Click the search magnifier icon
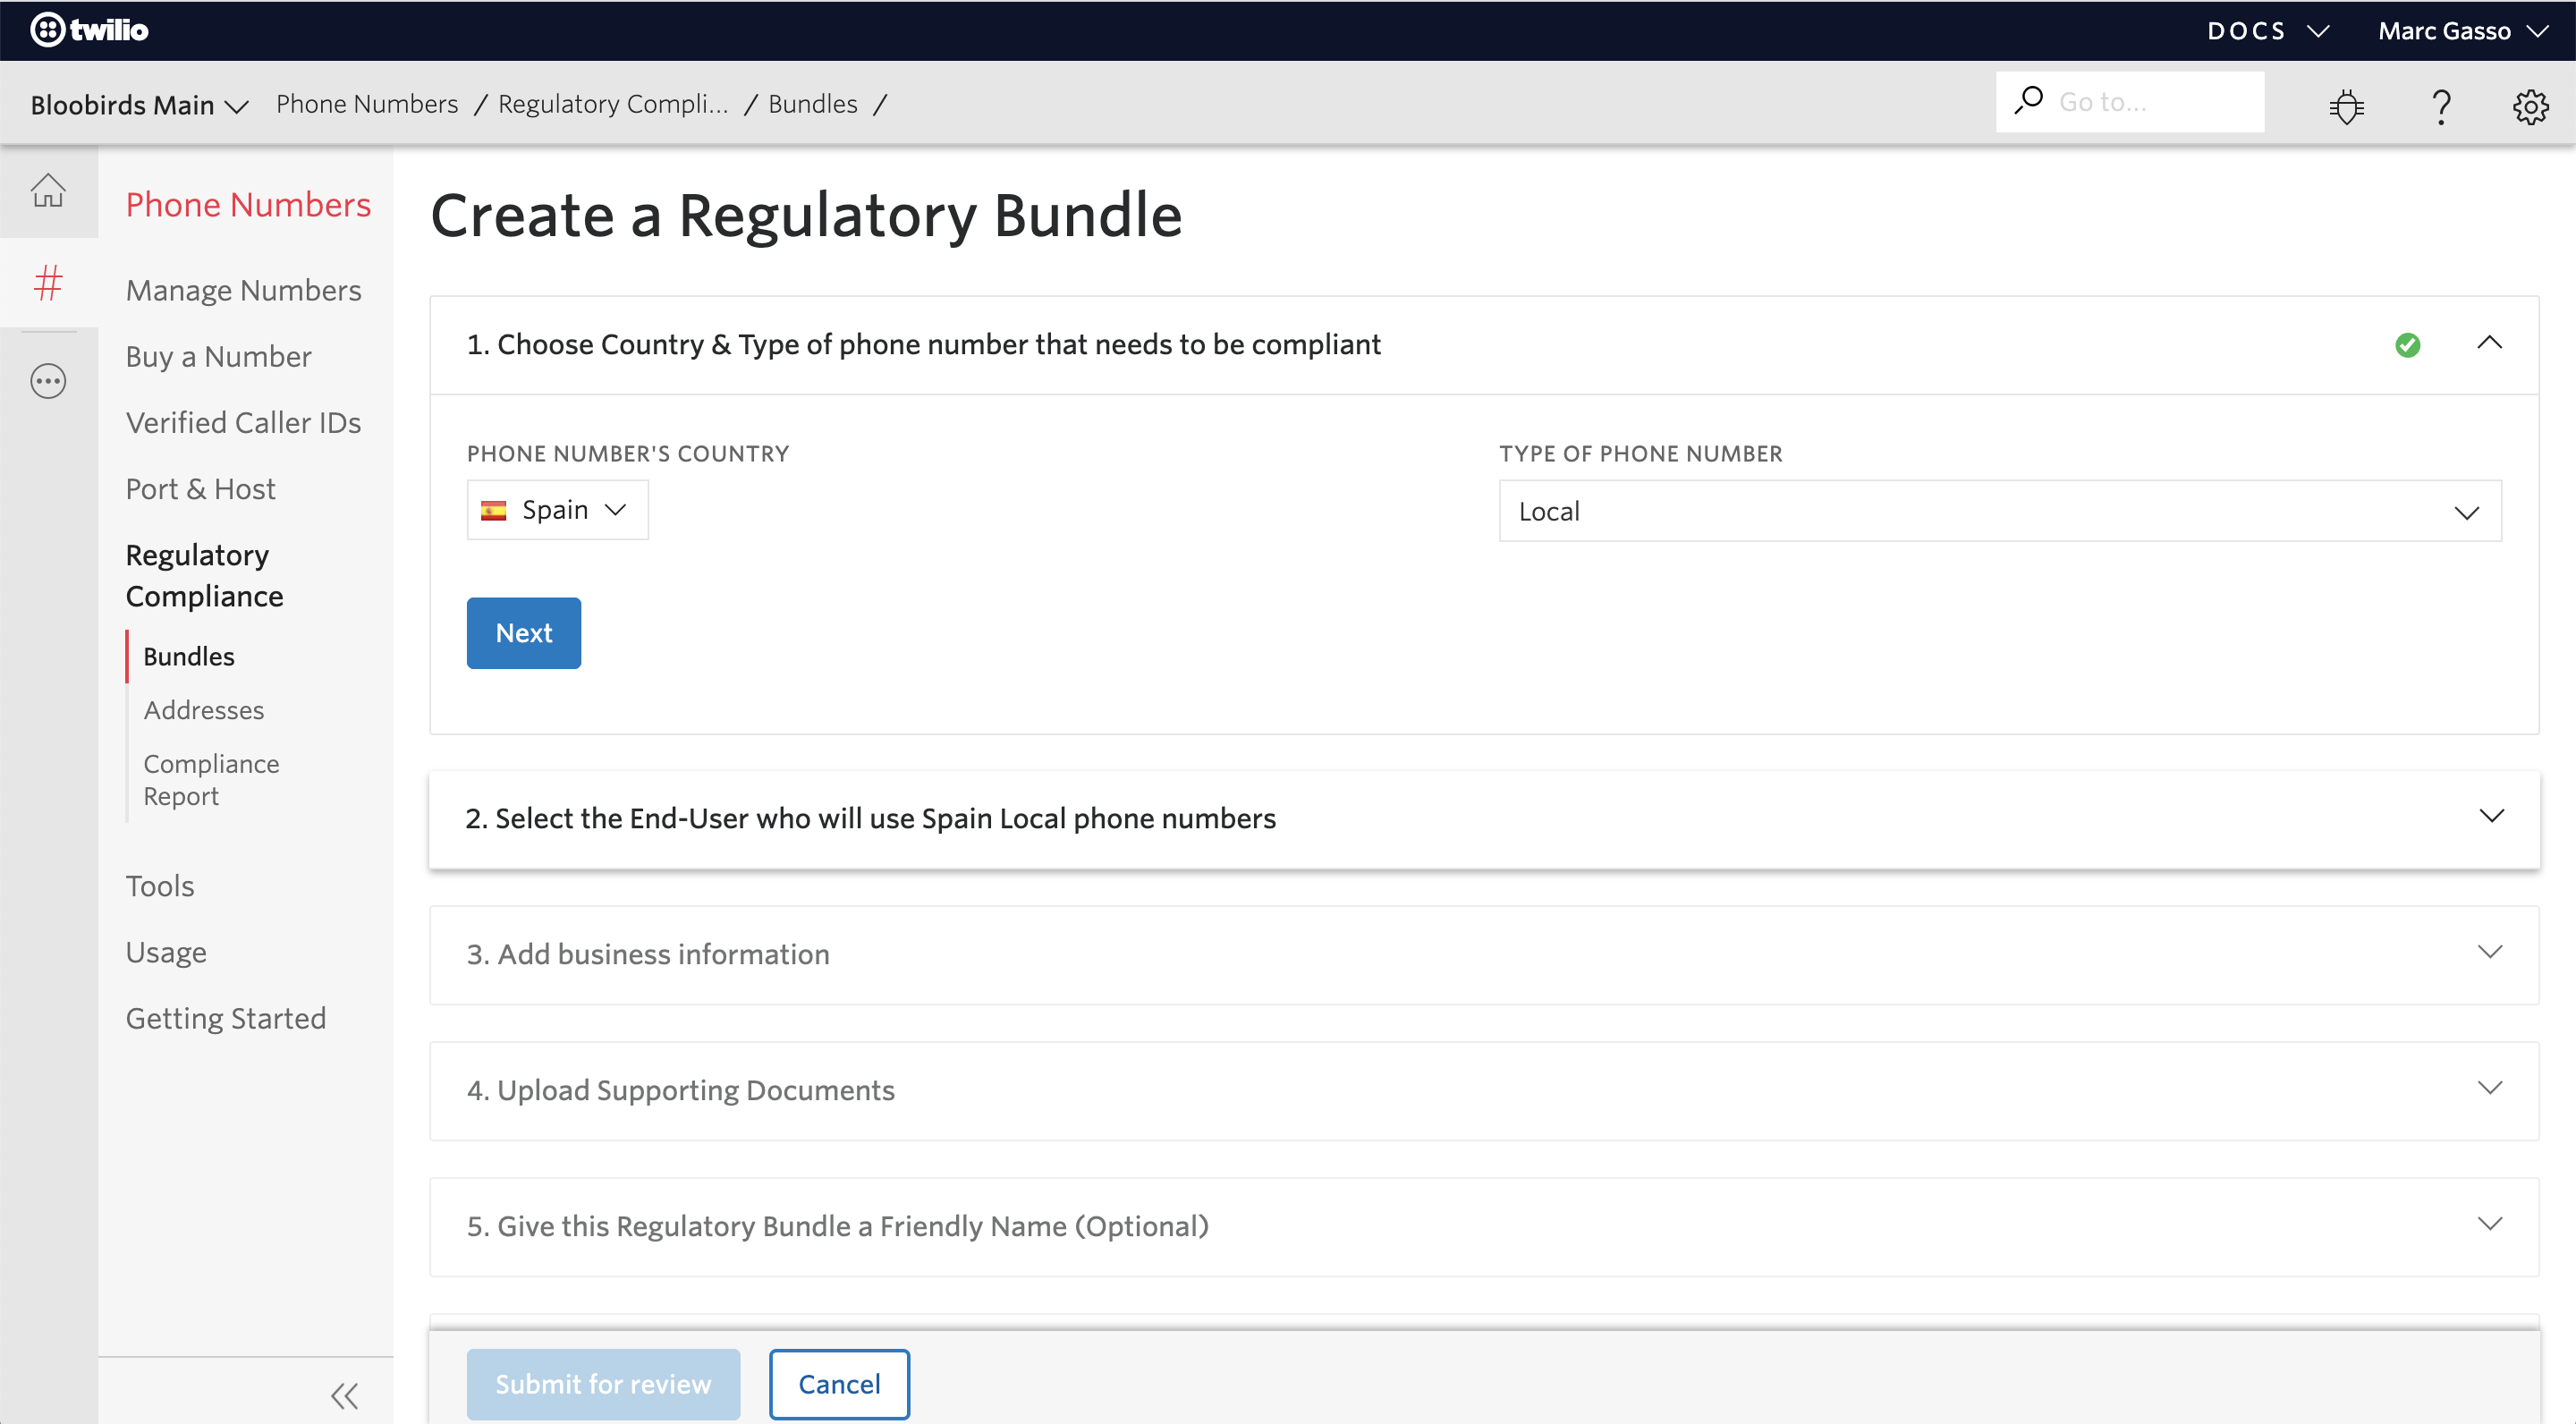Image resolution: width=2576 pixels, height=1424 pixels. tap(2028, 100)
